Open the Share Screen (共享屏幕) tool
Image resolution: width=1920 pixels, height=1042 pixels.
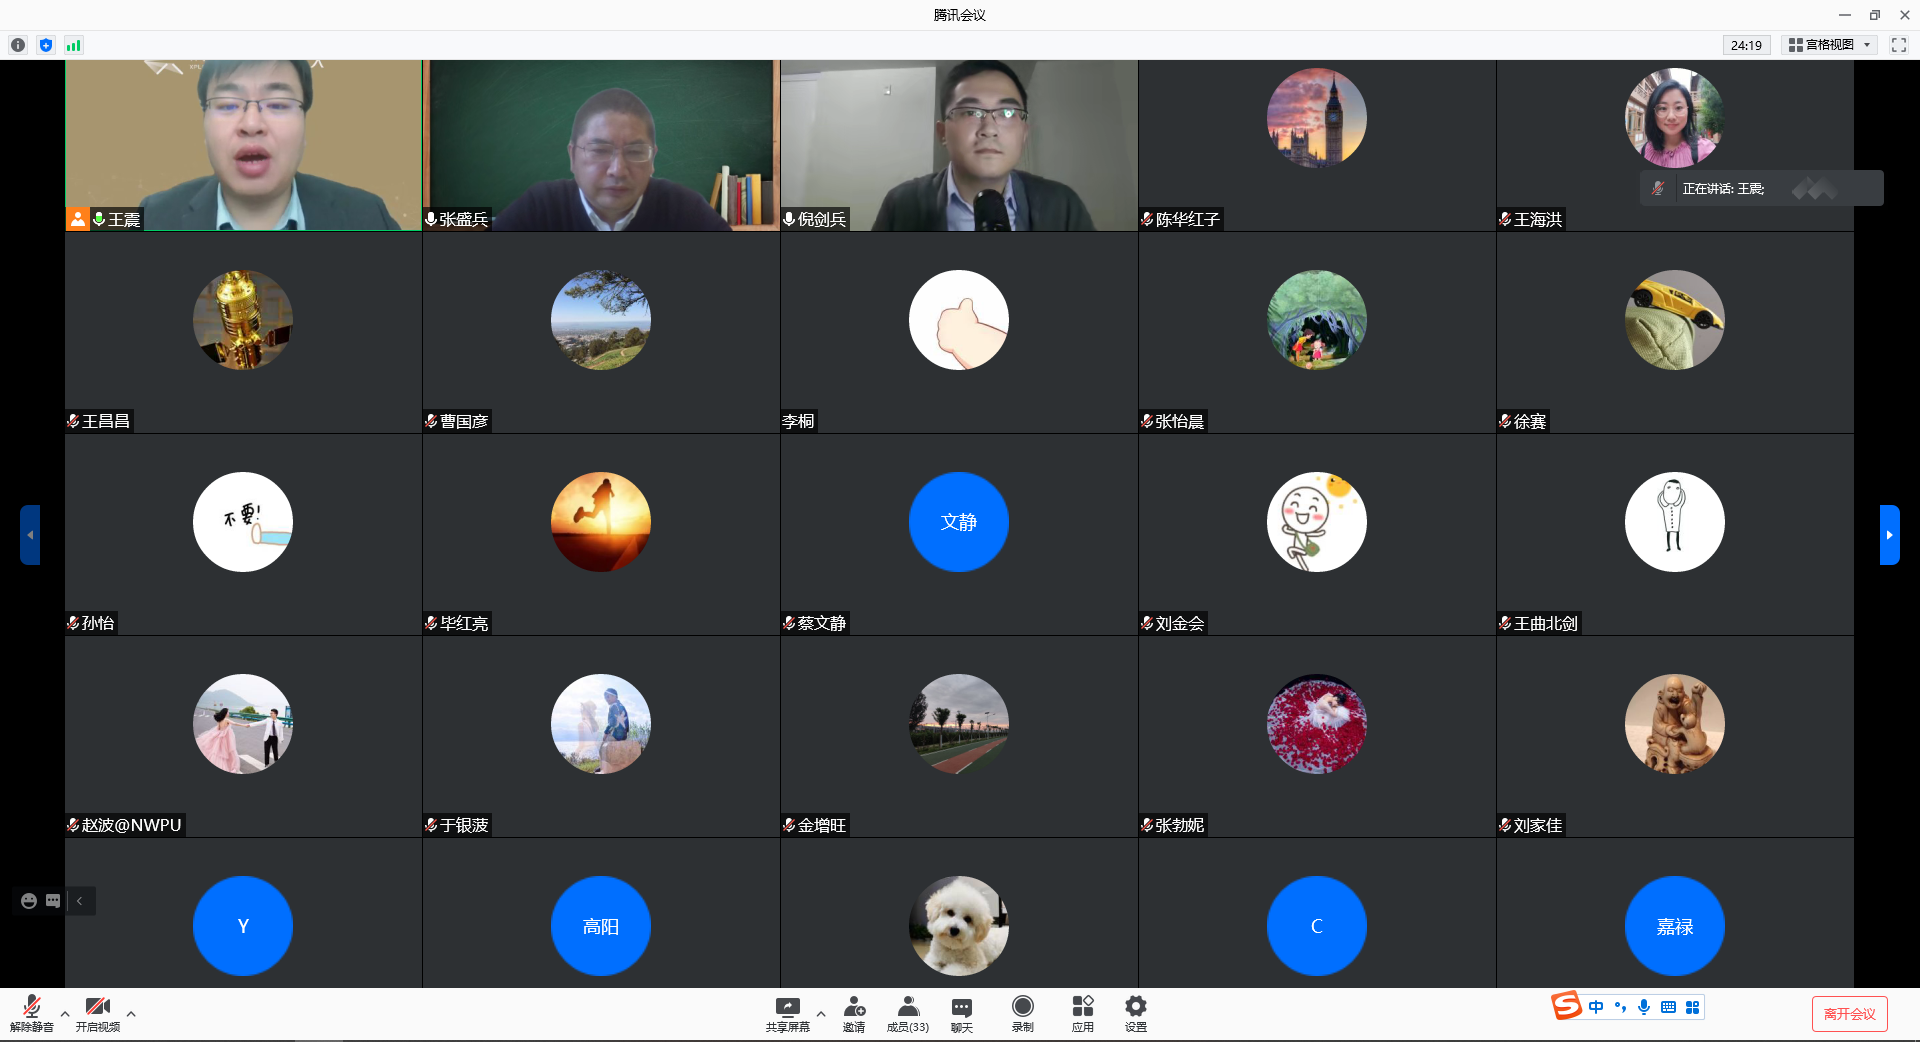787,1012
